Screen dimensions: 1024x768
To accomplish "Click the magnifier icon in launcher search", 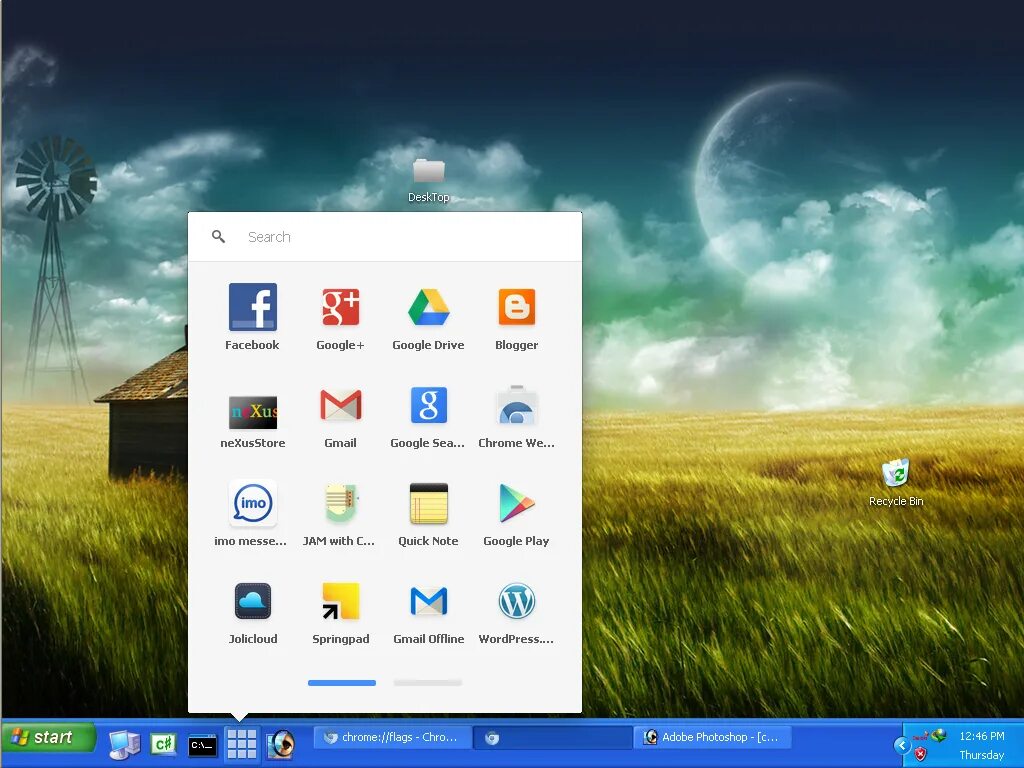I will [219, 236].
